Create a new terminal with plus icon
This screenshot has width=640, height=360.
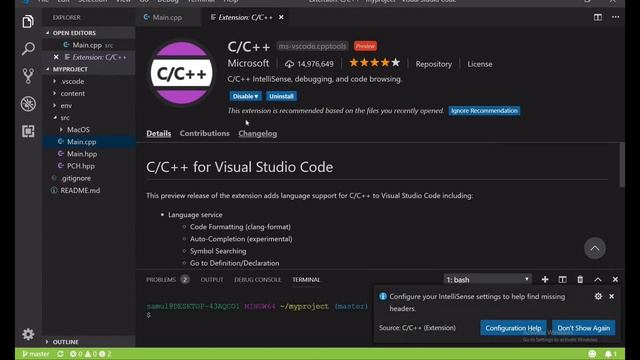[545, 280]
